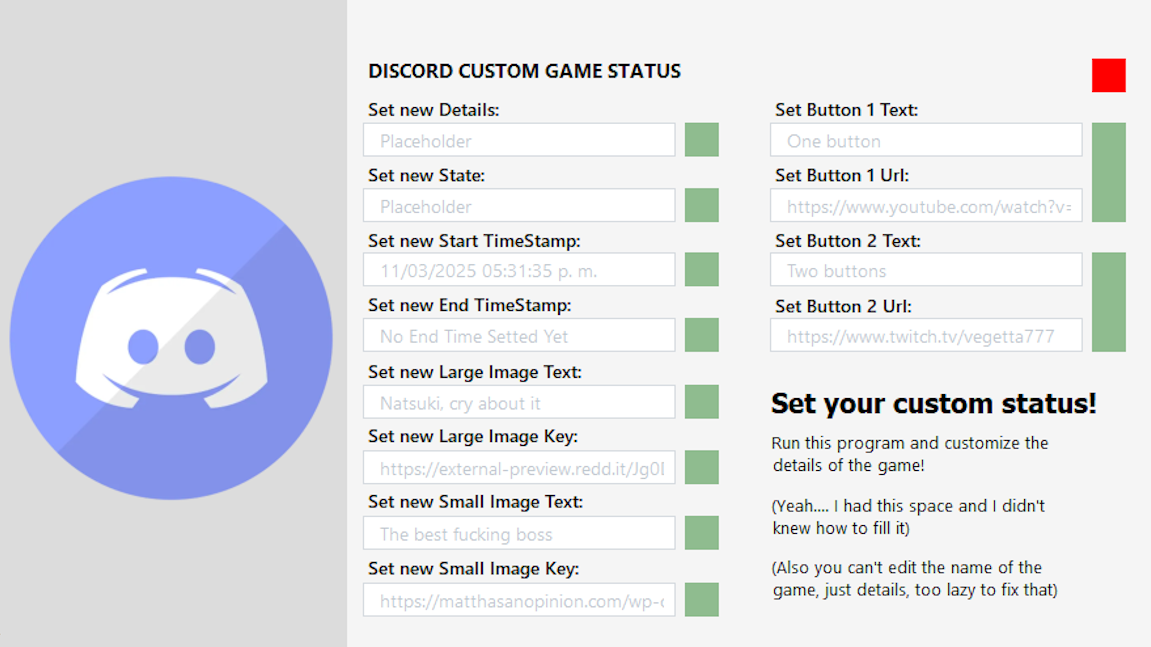Click green button beside Large Image Key field
This screenshot has height=647, width=1151.
pyautogui.click(x=702, y=467)
